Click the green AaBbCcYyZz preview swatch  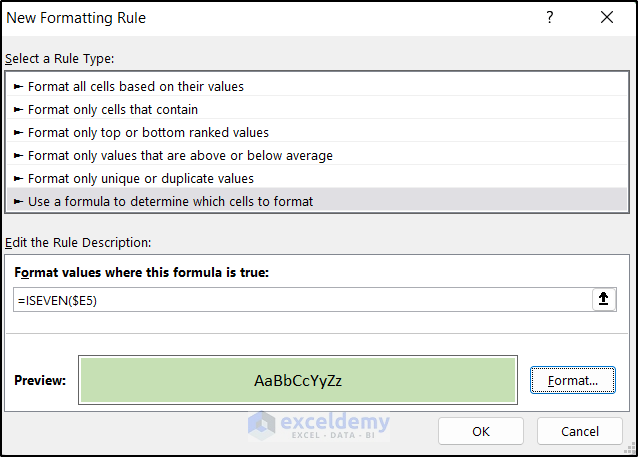pos(298,380)
